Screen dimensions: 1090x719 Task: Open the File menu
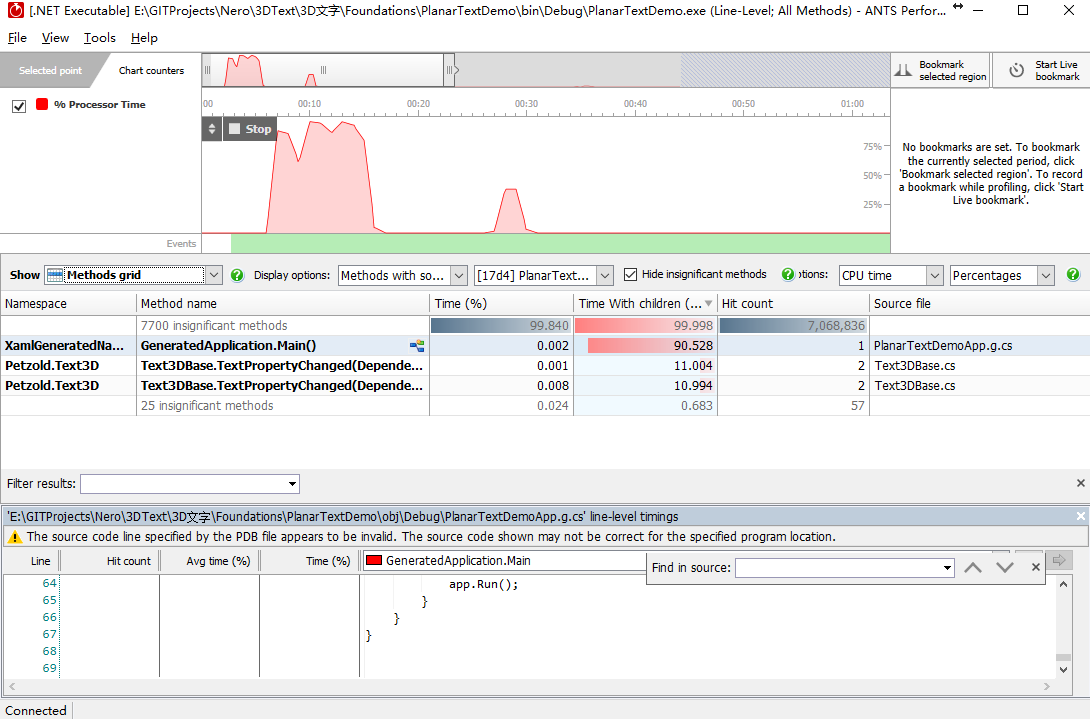[17, 38]
